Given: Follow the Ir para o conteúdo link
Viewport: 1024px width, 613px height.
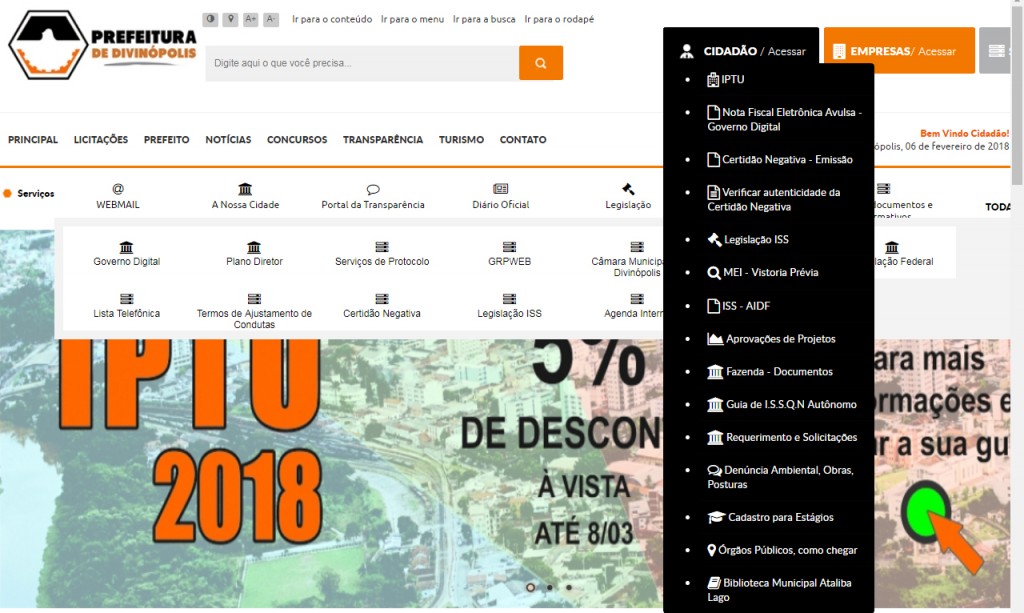Looking at the screenshot, I should pyautogui.click(x=332, y=19).
